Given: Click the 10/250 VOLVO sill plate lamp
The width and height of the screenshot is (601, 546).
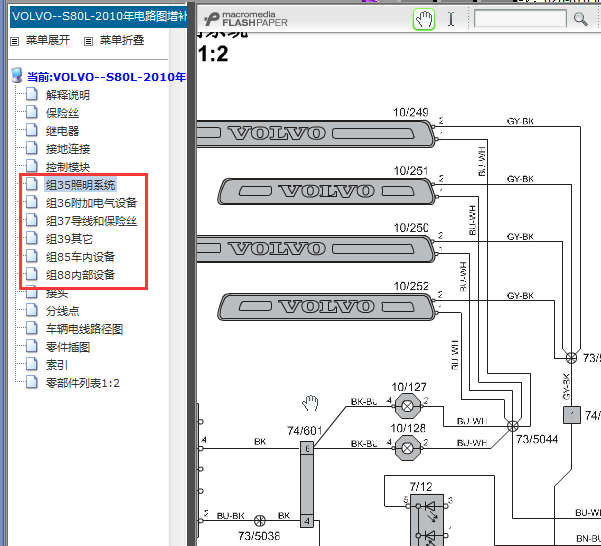Looking at the screenshot, I should [x=316, y=249].
